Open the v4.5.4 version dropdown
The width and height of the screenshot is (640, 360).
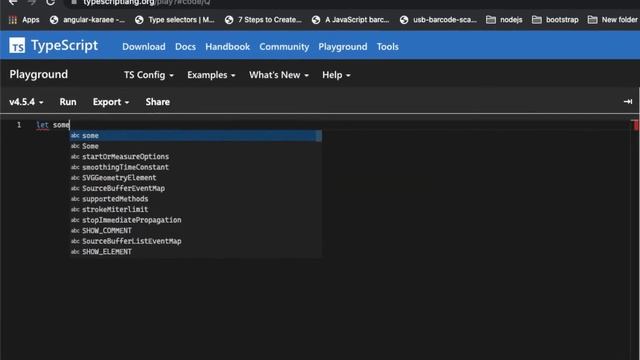[x=26, y=102]
